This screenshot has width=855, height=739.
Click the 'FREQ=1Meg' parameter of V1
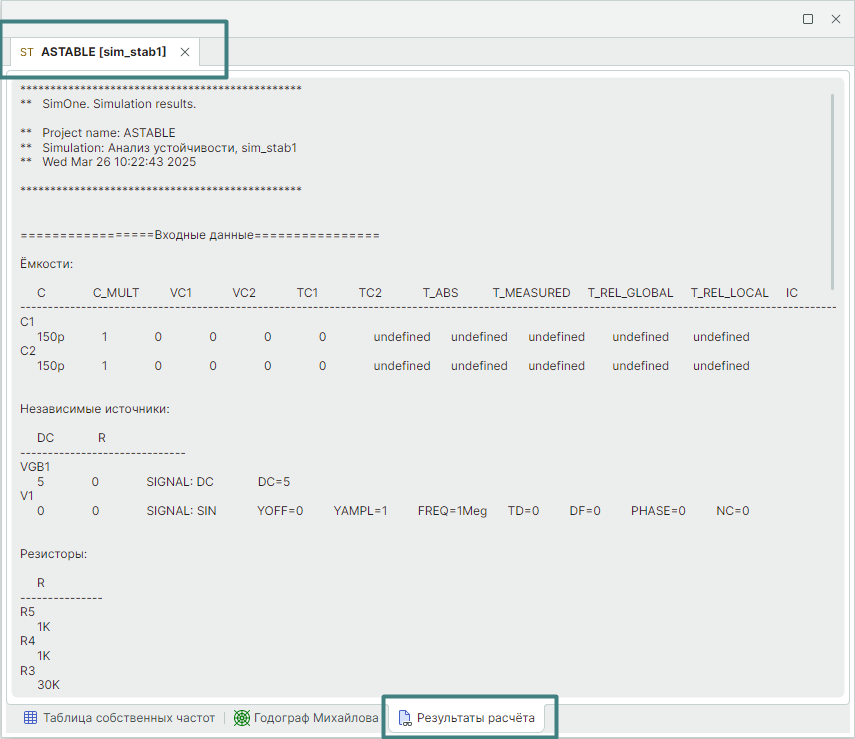[x=452, y=511]
